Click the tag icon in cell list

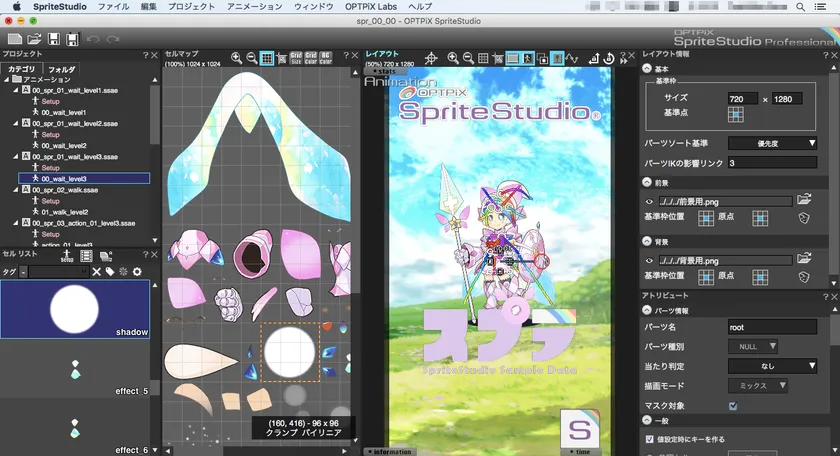click(x=109, y=271)
